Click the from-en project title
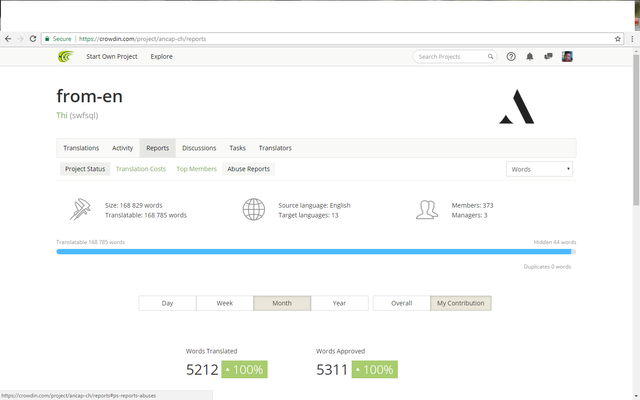 pyautogui.click(x=89, y=96)
